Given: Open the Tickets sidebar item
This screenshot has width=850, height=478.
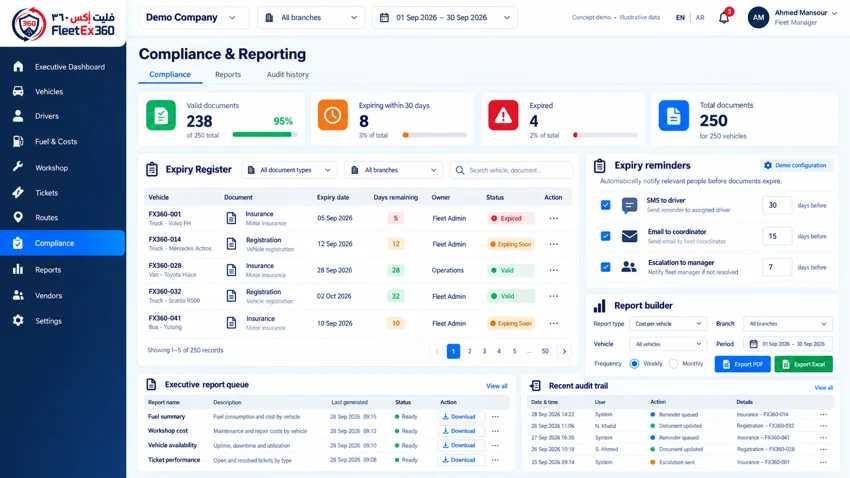Looking at the screenshot, I should pos(63,192).
